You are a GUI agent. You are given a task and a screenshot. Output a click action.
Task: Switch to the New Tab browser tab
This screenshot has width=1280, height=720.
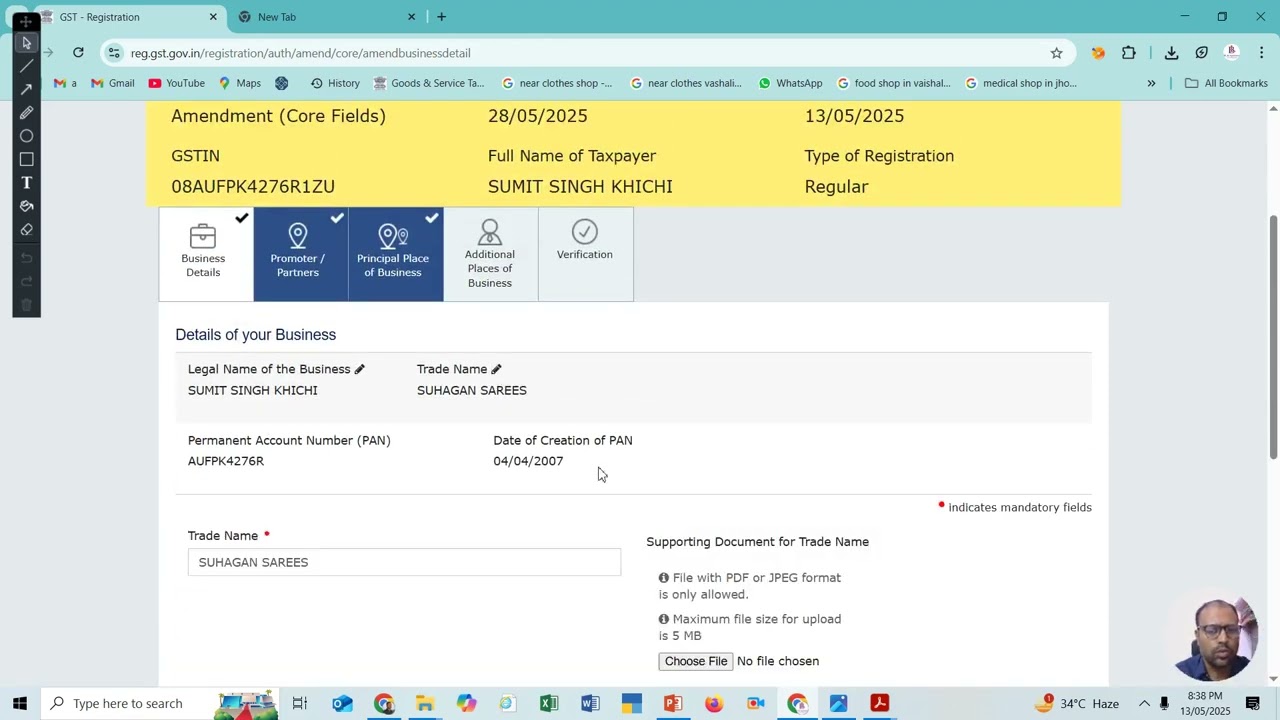pos(327,17)
